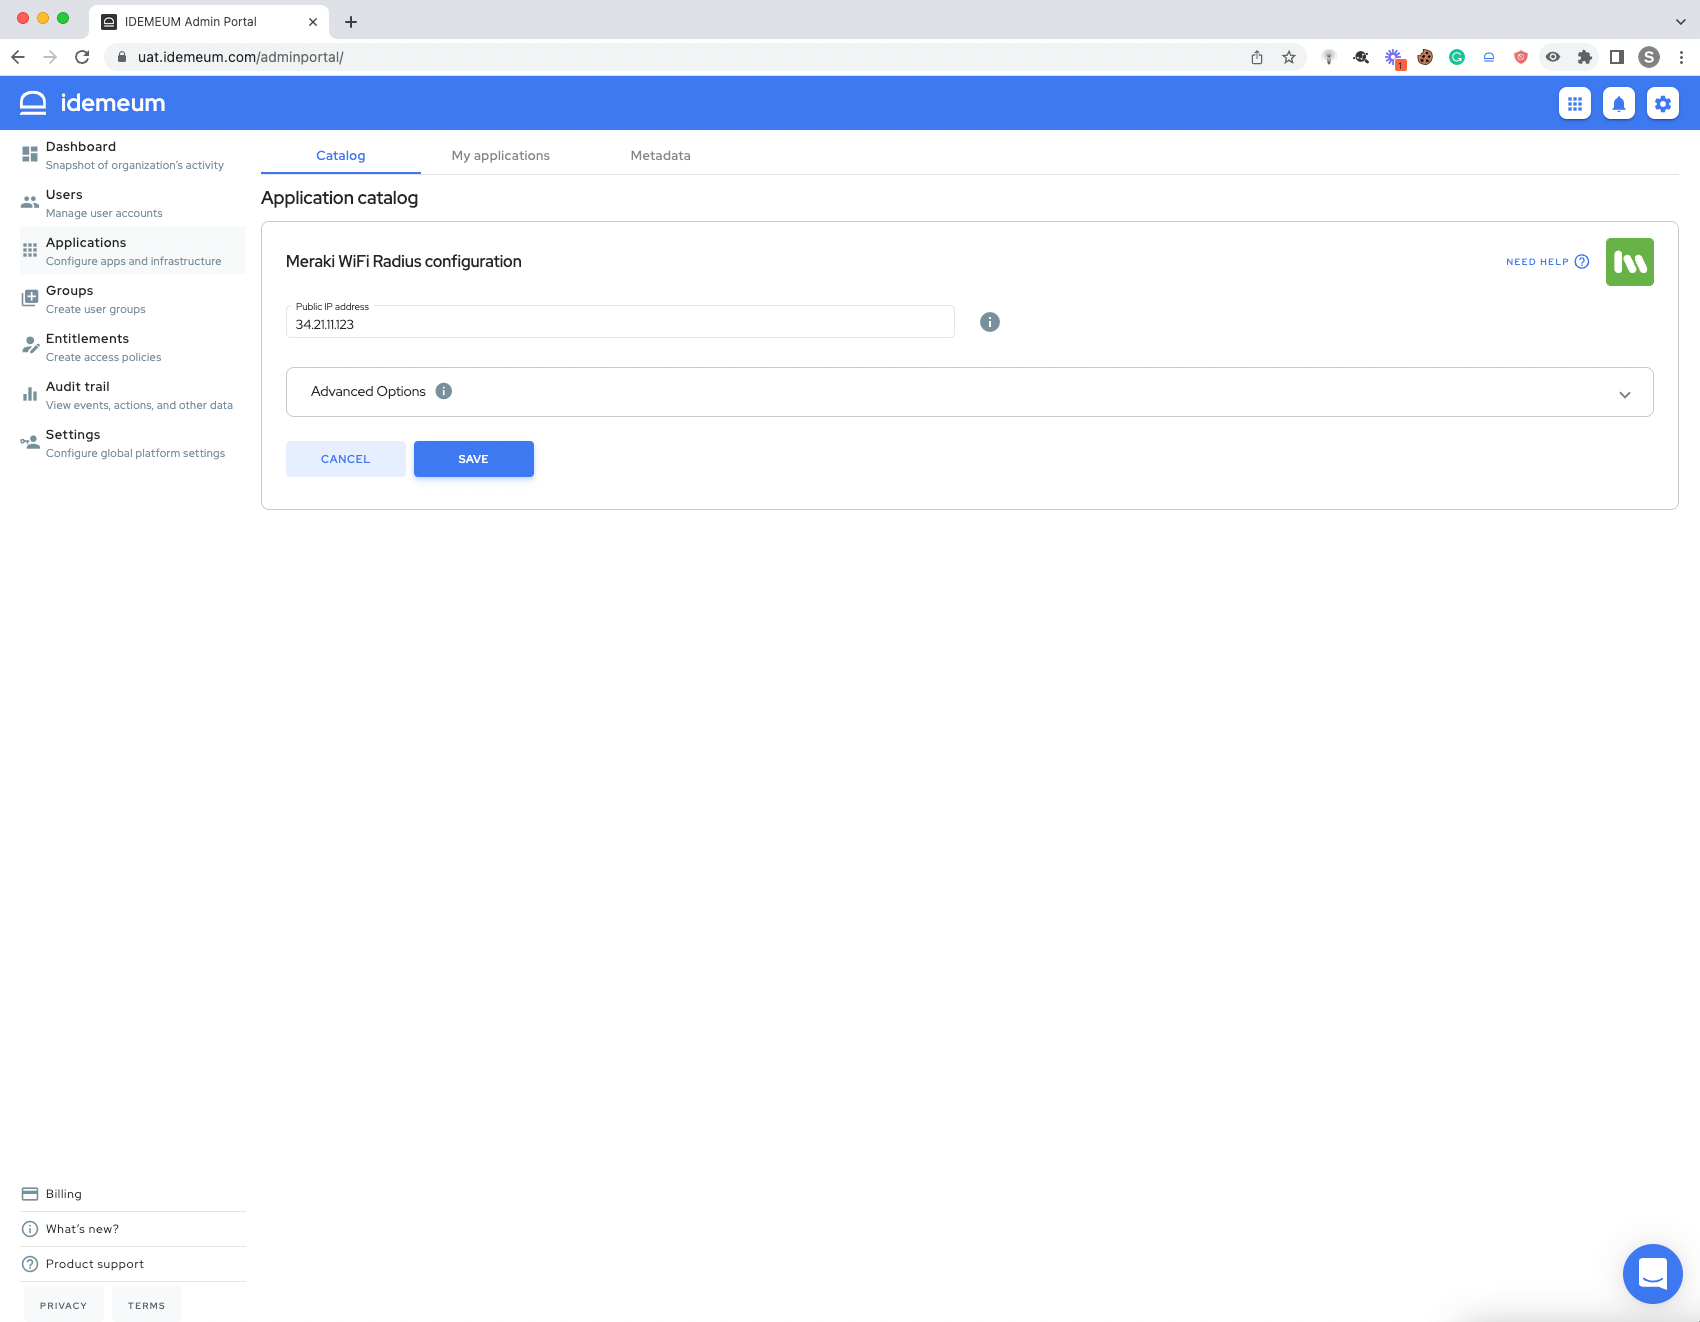
Task: Bookmark this page with the star icon
Action: pyautogui.click(x=1289, y=57)
